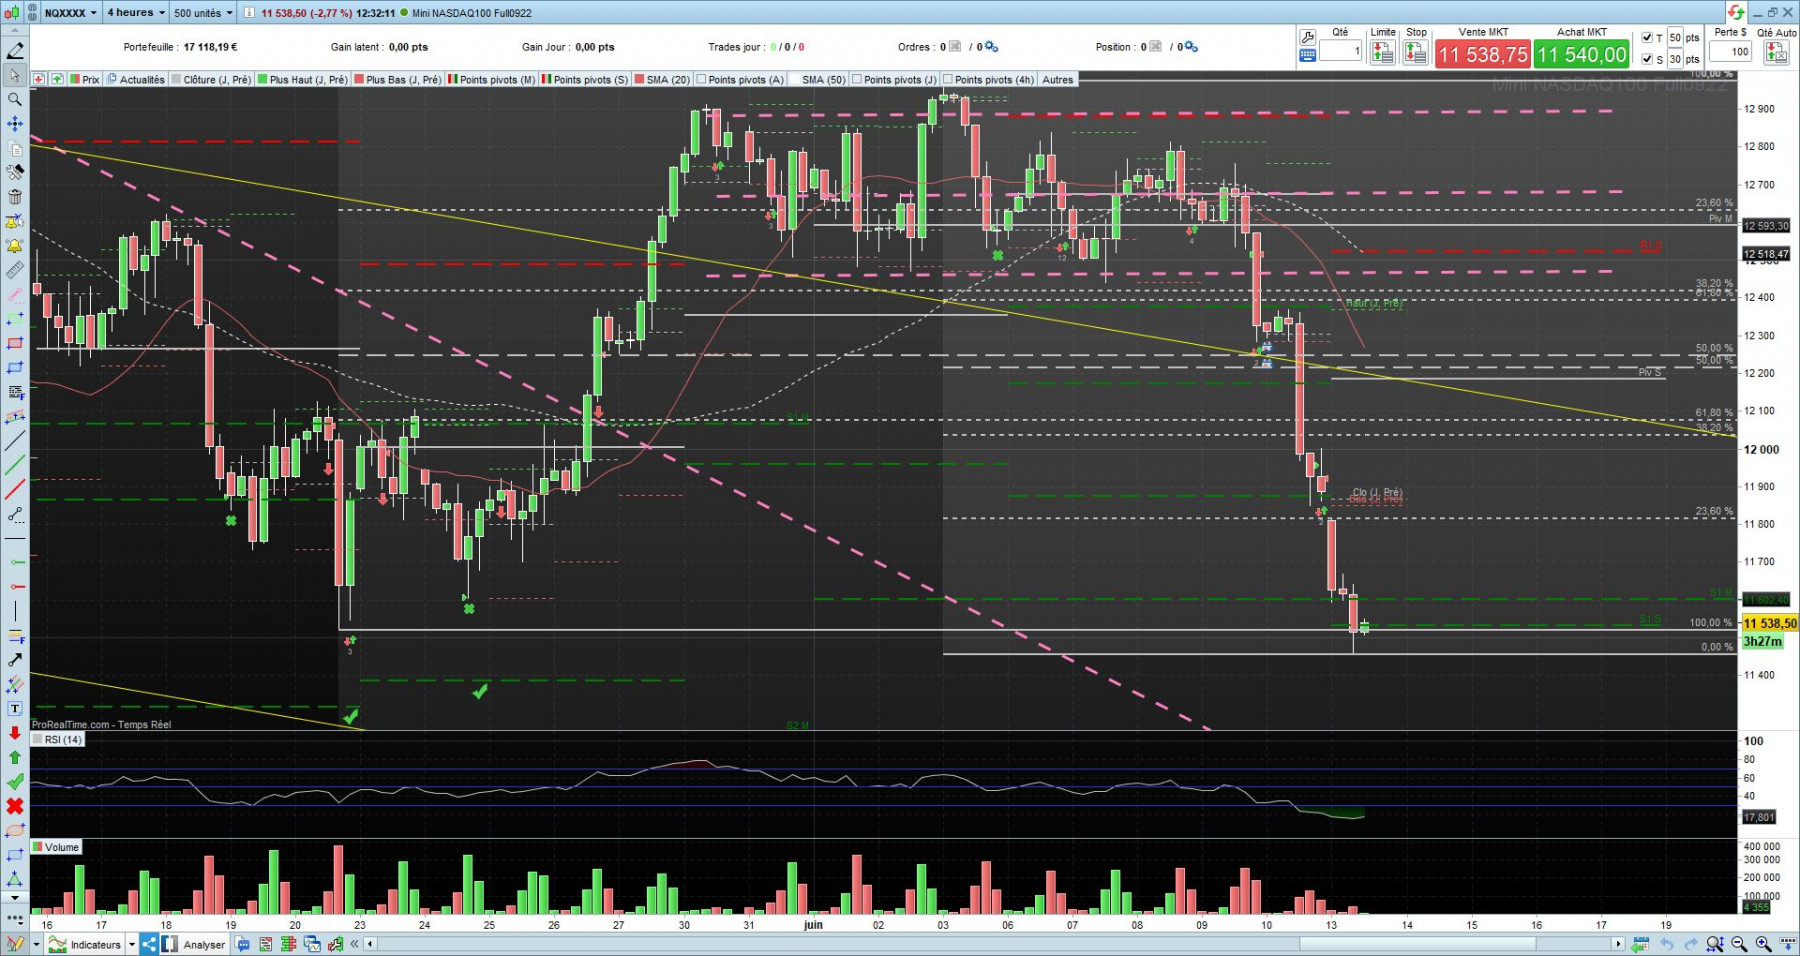
Task: Enable the Points pivots (A) checkbox
Action: [x=701, y=80]
